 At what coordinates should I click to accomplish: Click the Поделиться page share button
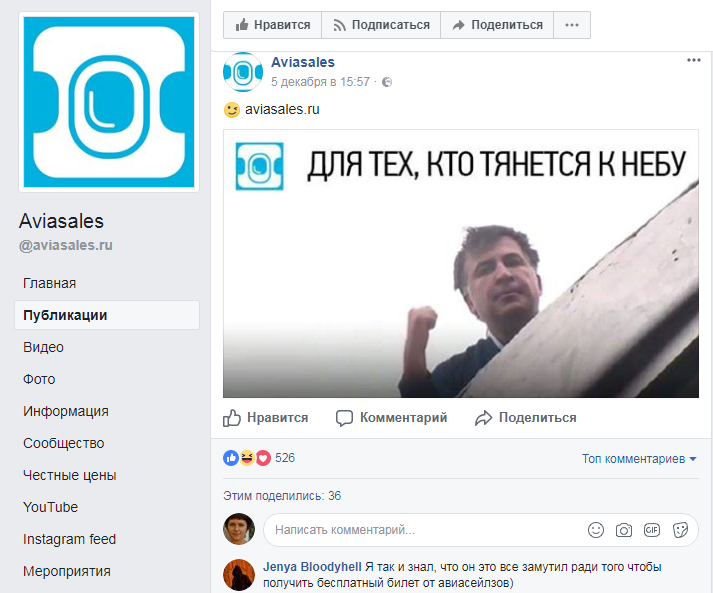tap(497, 25)
